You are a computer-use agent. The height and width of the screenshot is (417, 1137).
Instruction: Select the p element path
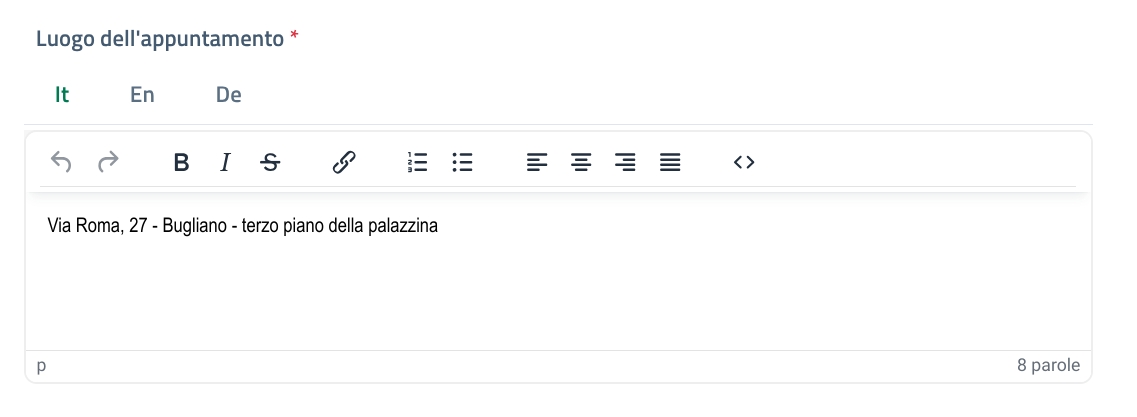[x=42, y=366]
